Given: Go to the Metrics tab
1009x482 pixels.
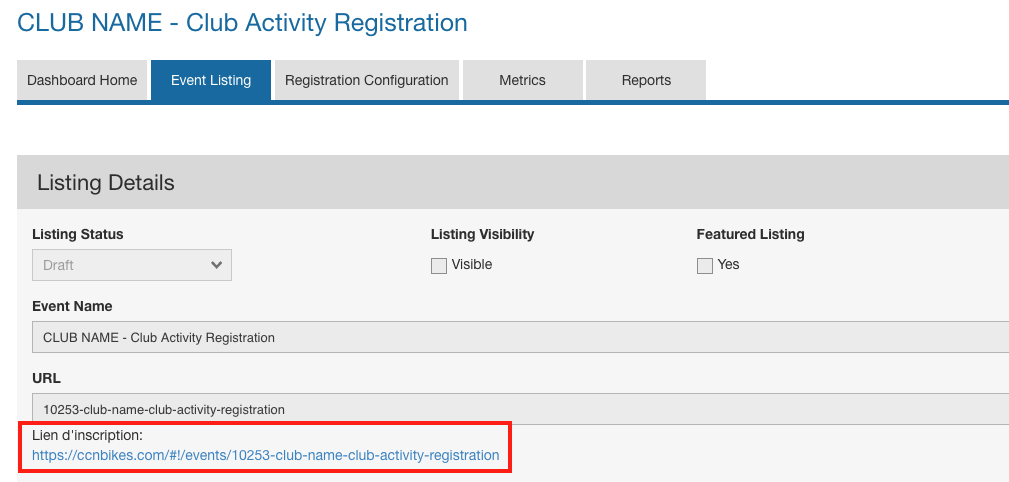Looking at the screenshot, I should (x=522, y=80).
